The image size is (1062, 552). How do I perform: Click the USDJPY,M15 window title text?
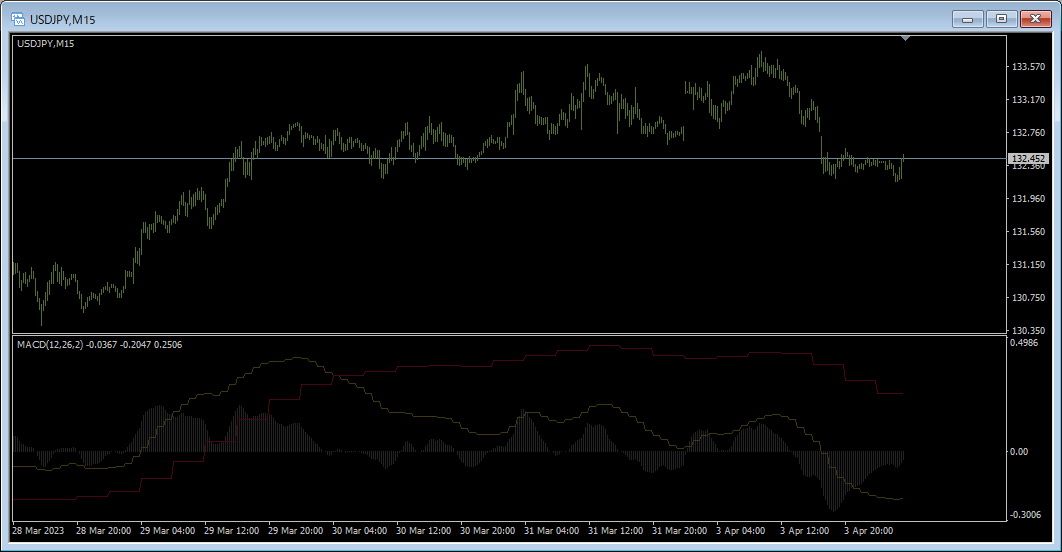point(62,20)
